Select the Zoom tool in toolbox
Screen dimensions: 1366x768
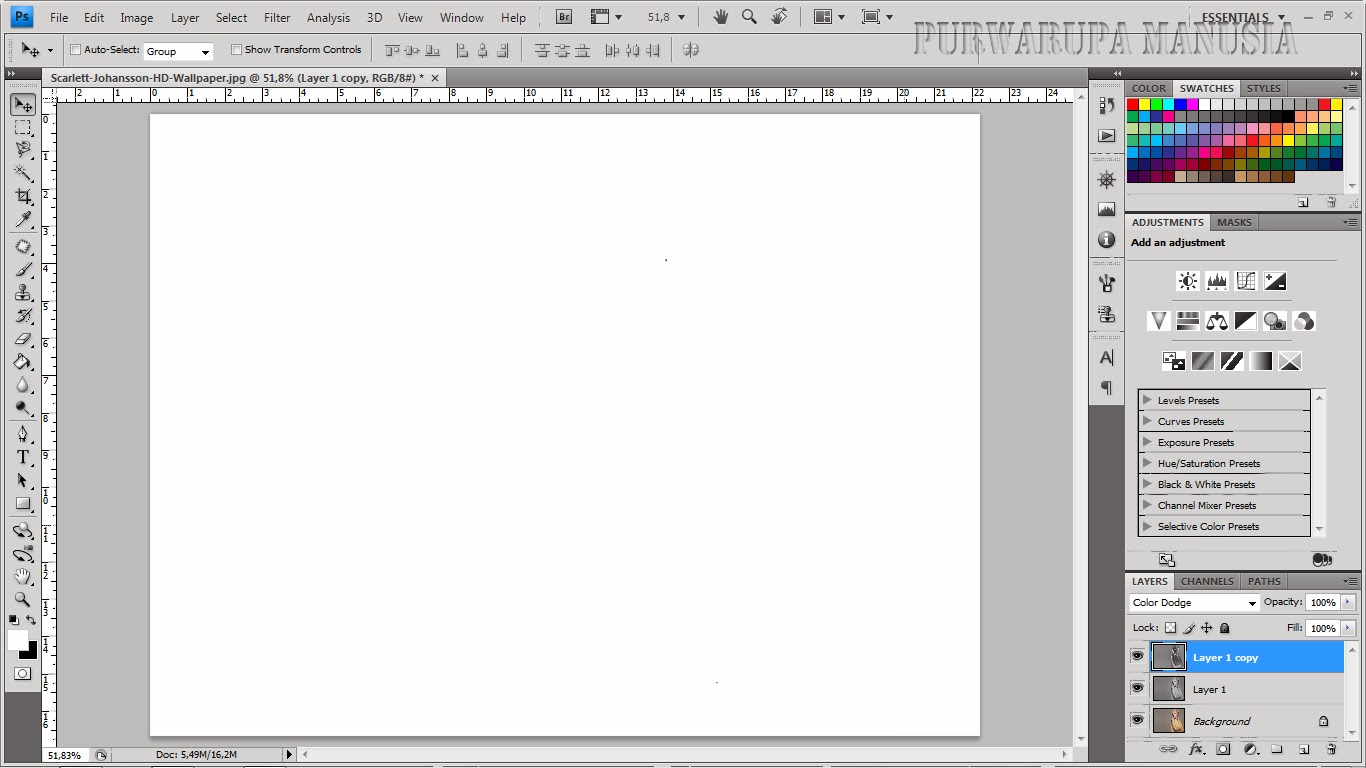[22, 599]
